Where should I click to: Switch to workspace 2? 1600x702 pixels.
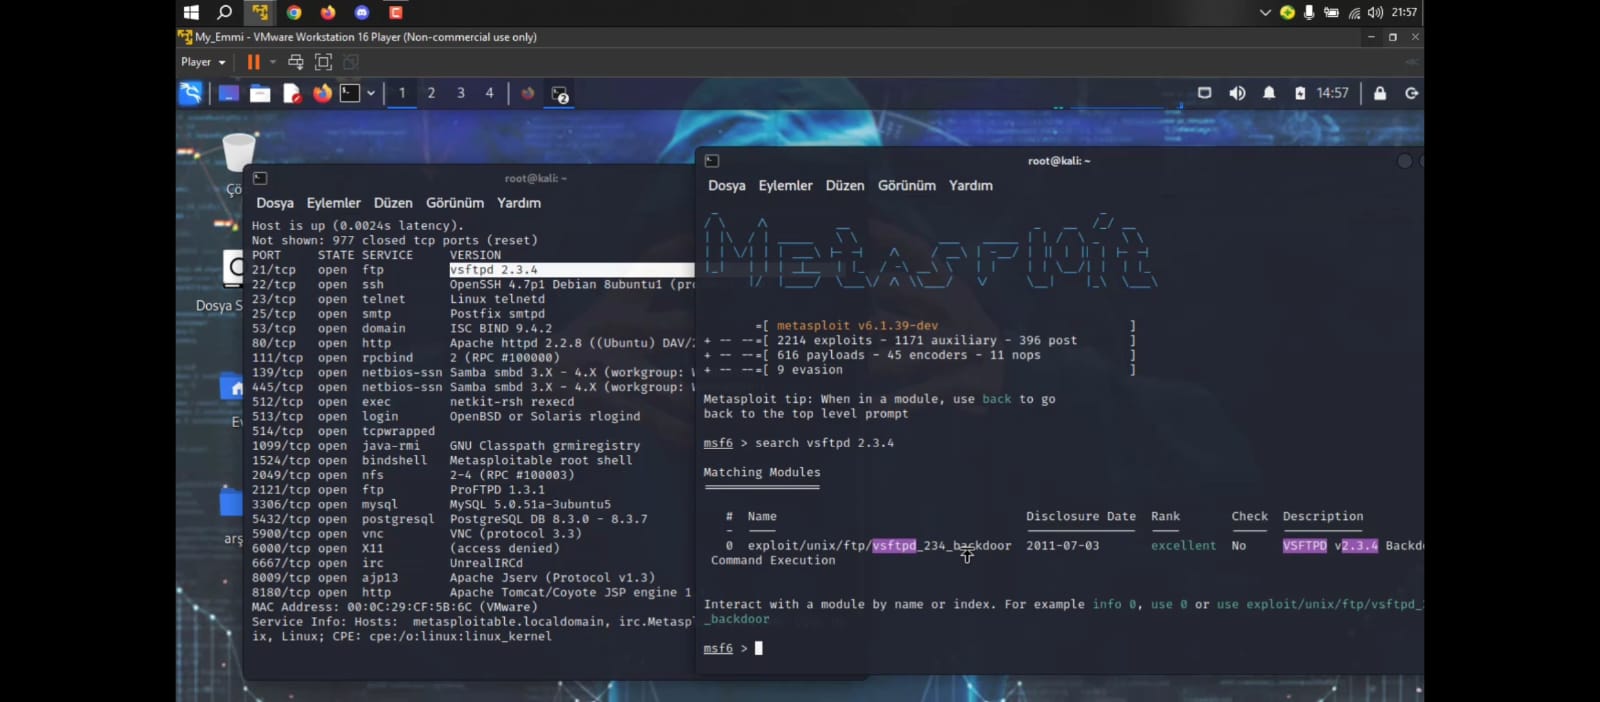431,93
